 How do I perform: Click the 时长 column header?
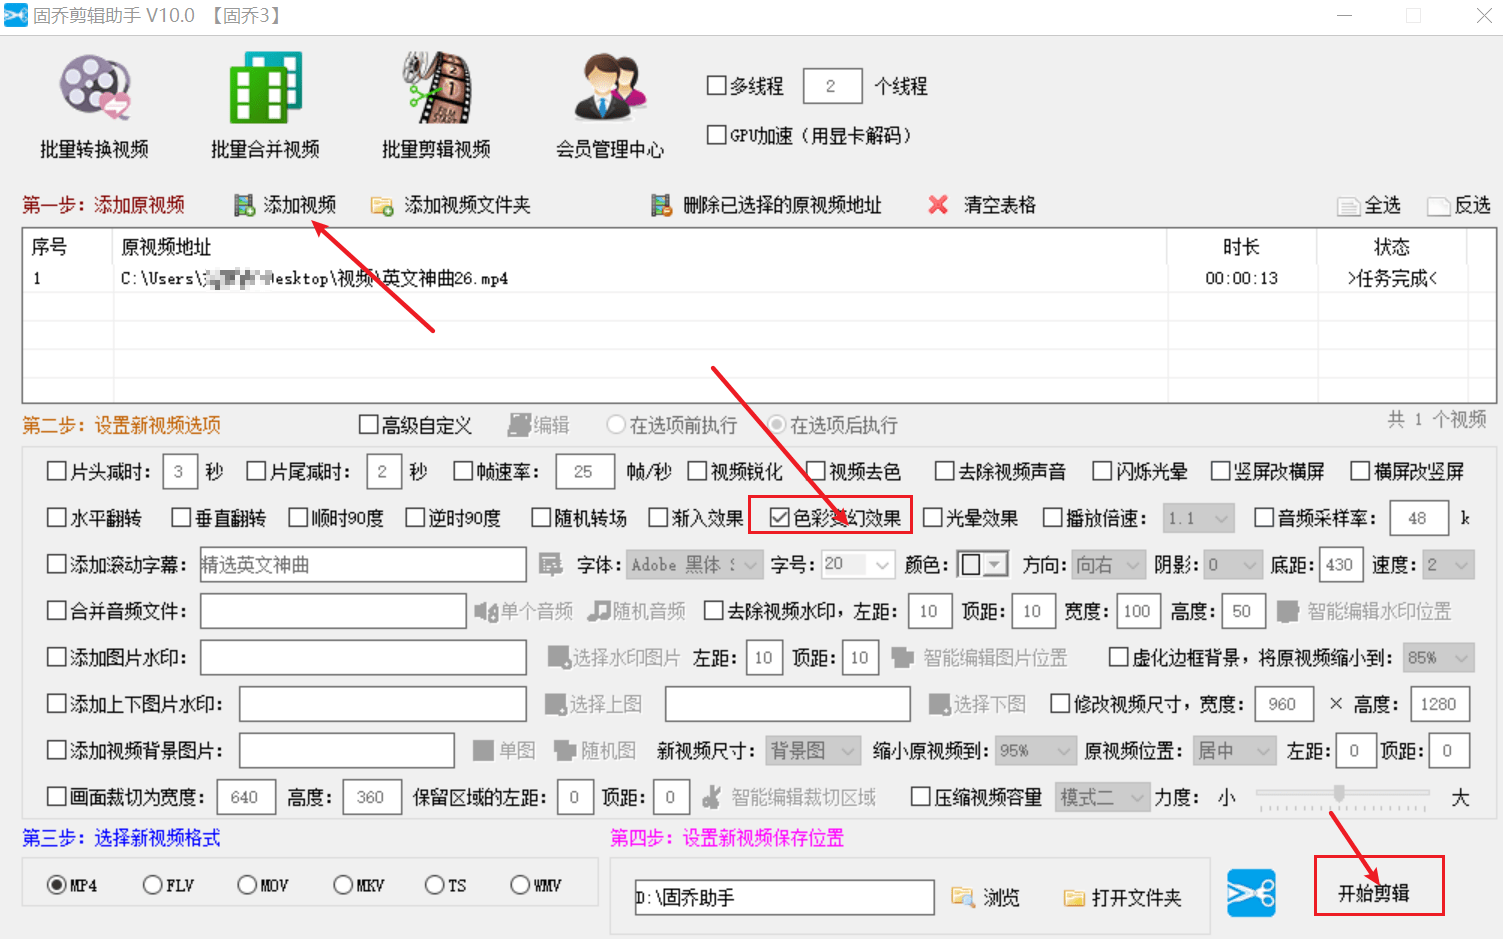click(1241, 247)
